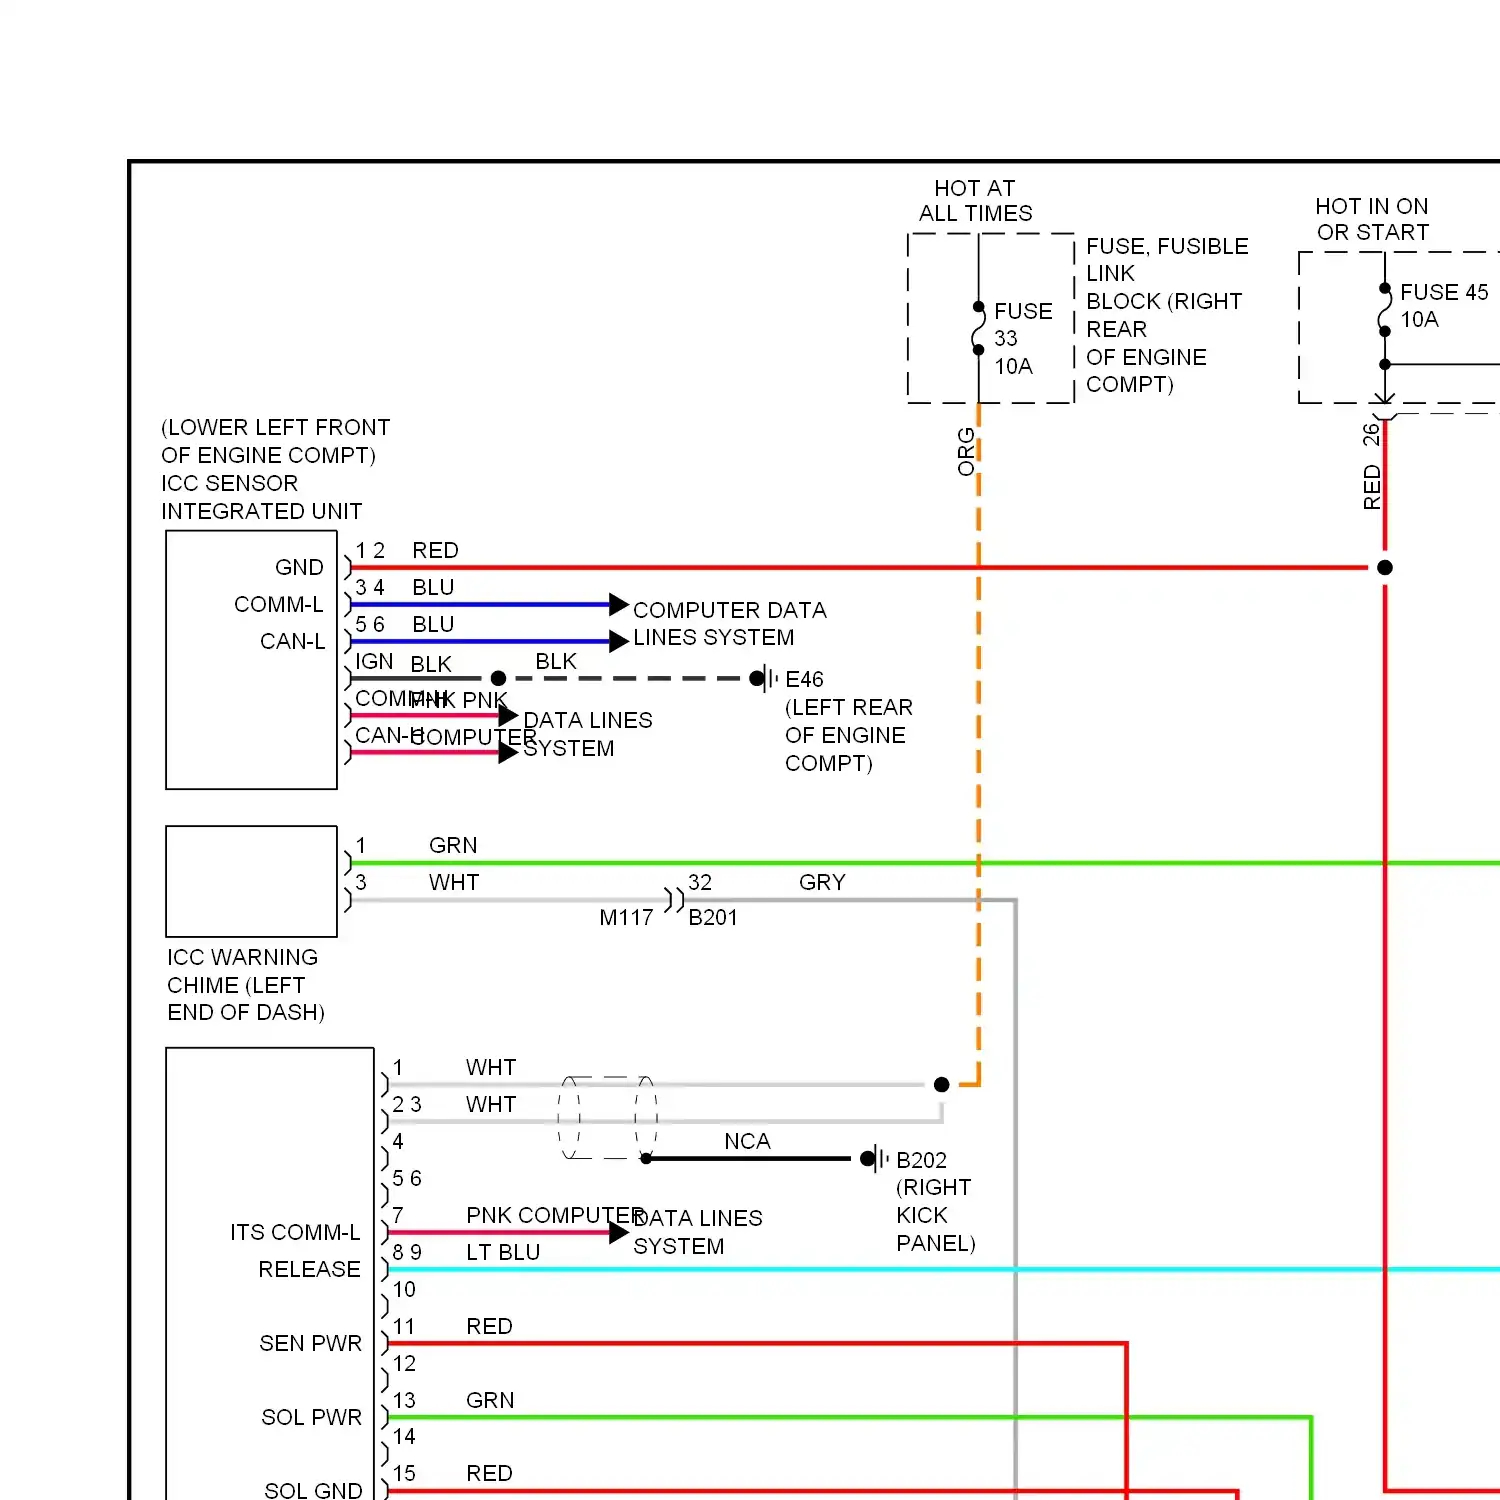Click the "GND" terminal label
Viewport: 1500px width, 1500px height.
299,567
